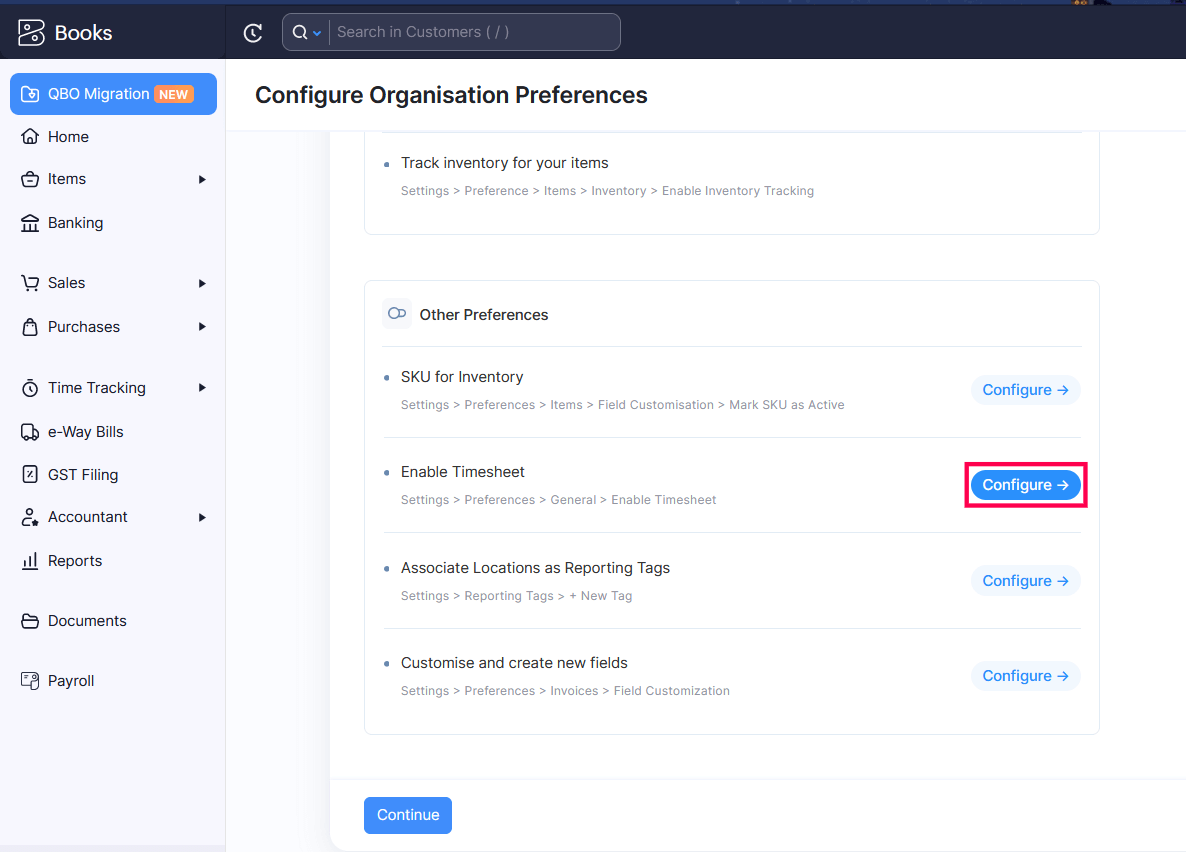Screen dimensions: 1186x852
Task: Click the Banking building icon
Action: (x=30, y=223)
